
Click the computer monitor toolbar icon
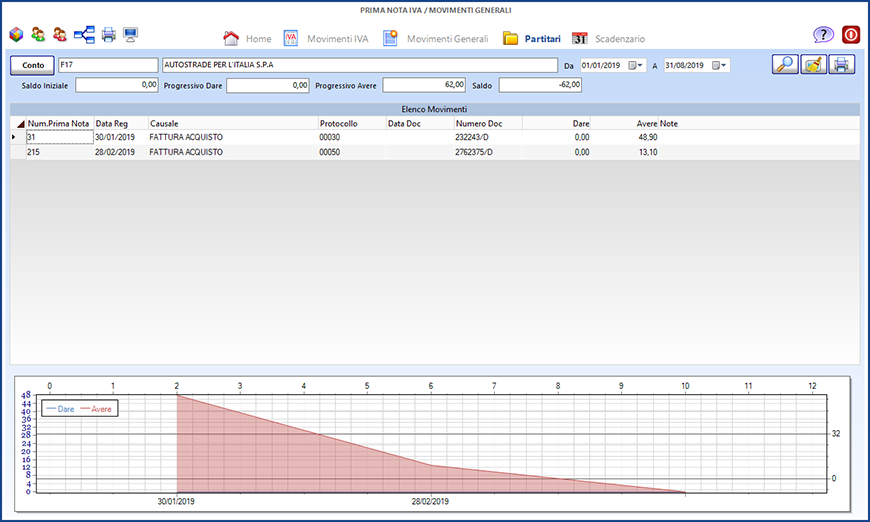coord(130,35)
